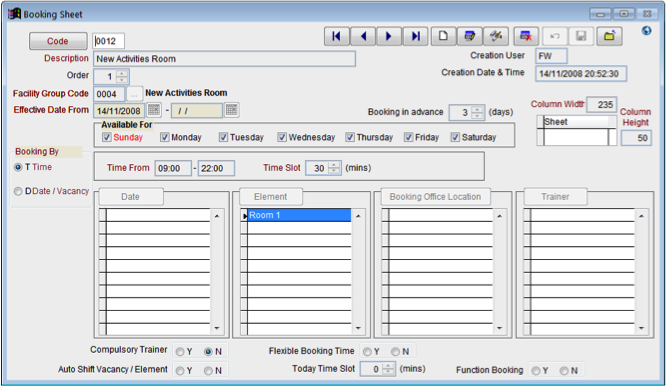
Task: Select the T Time booking option
Action: (18, 167)
